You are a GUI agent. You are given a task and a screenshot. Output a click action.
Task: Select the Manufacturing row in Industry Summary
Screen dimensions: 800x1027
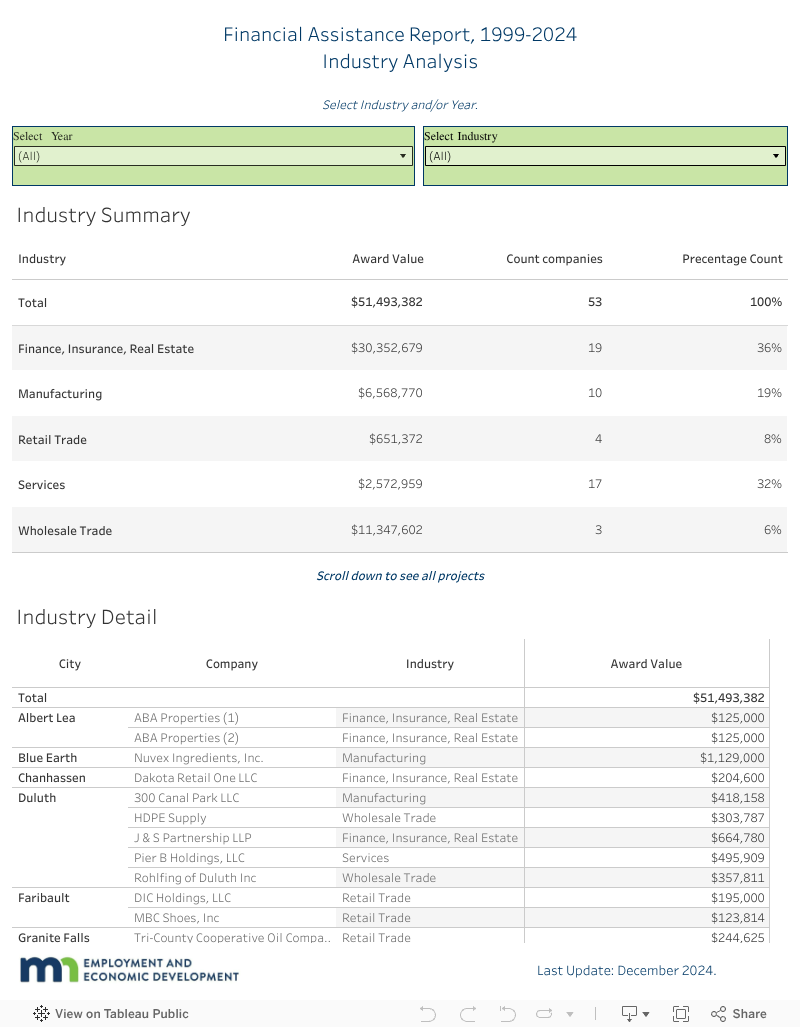coord(60,394)
